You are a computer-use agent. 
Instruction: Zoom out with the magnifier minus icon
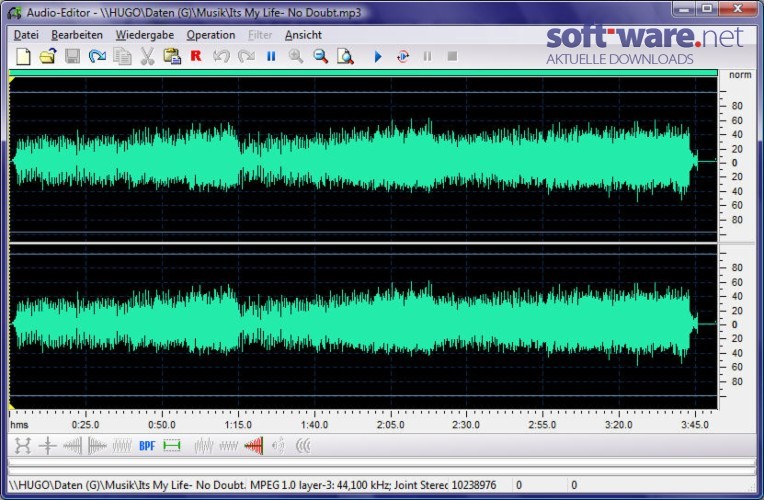pos(321,57)
